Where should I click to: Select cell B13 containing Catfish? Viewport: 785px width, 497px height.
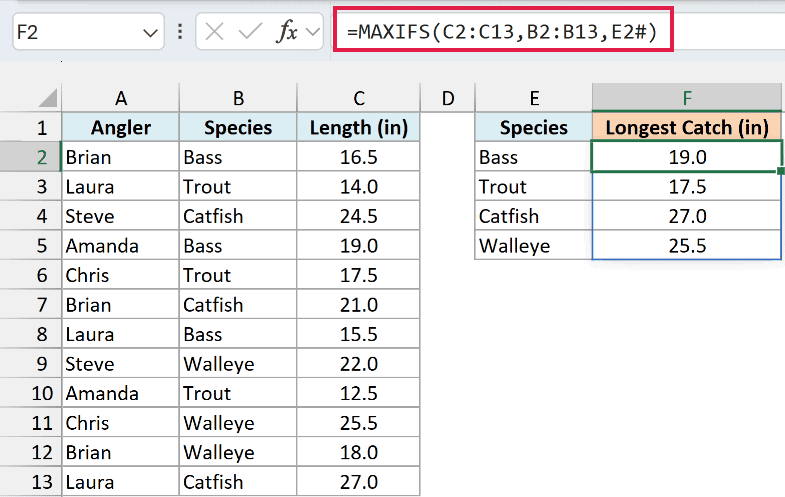[x=238, y=481]
